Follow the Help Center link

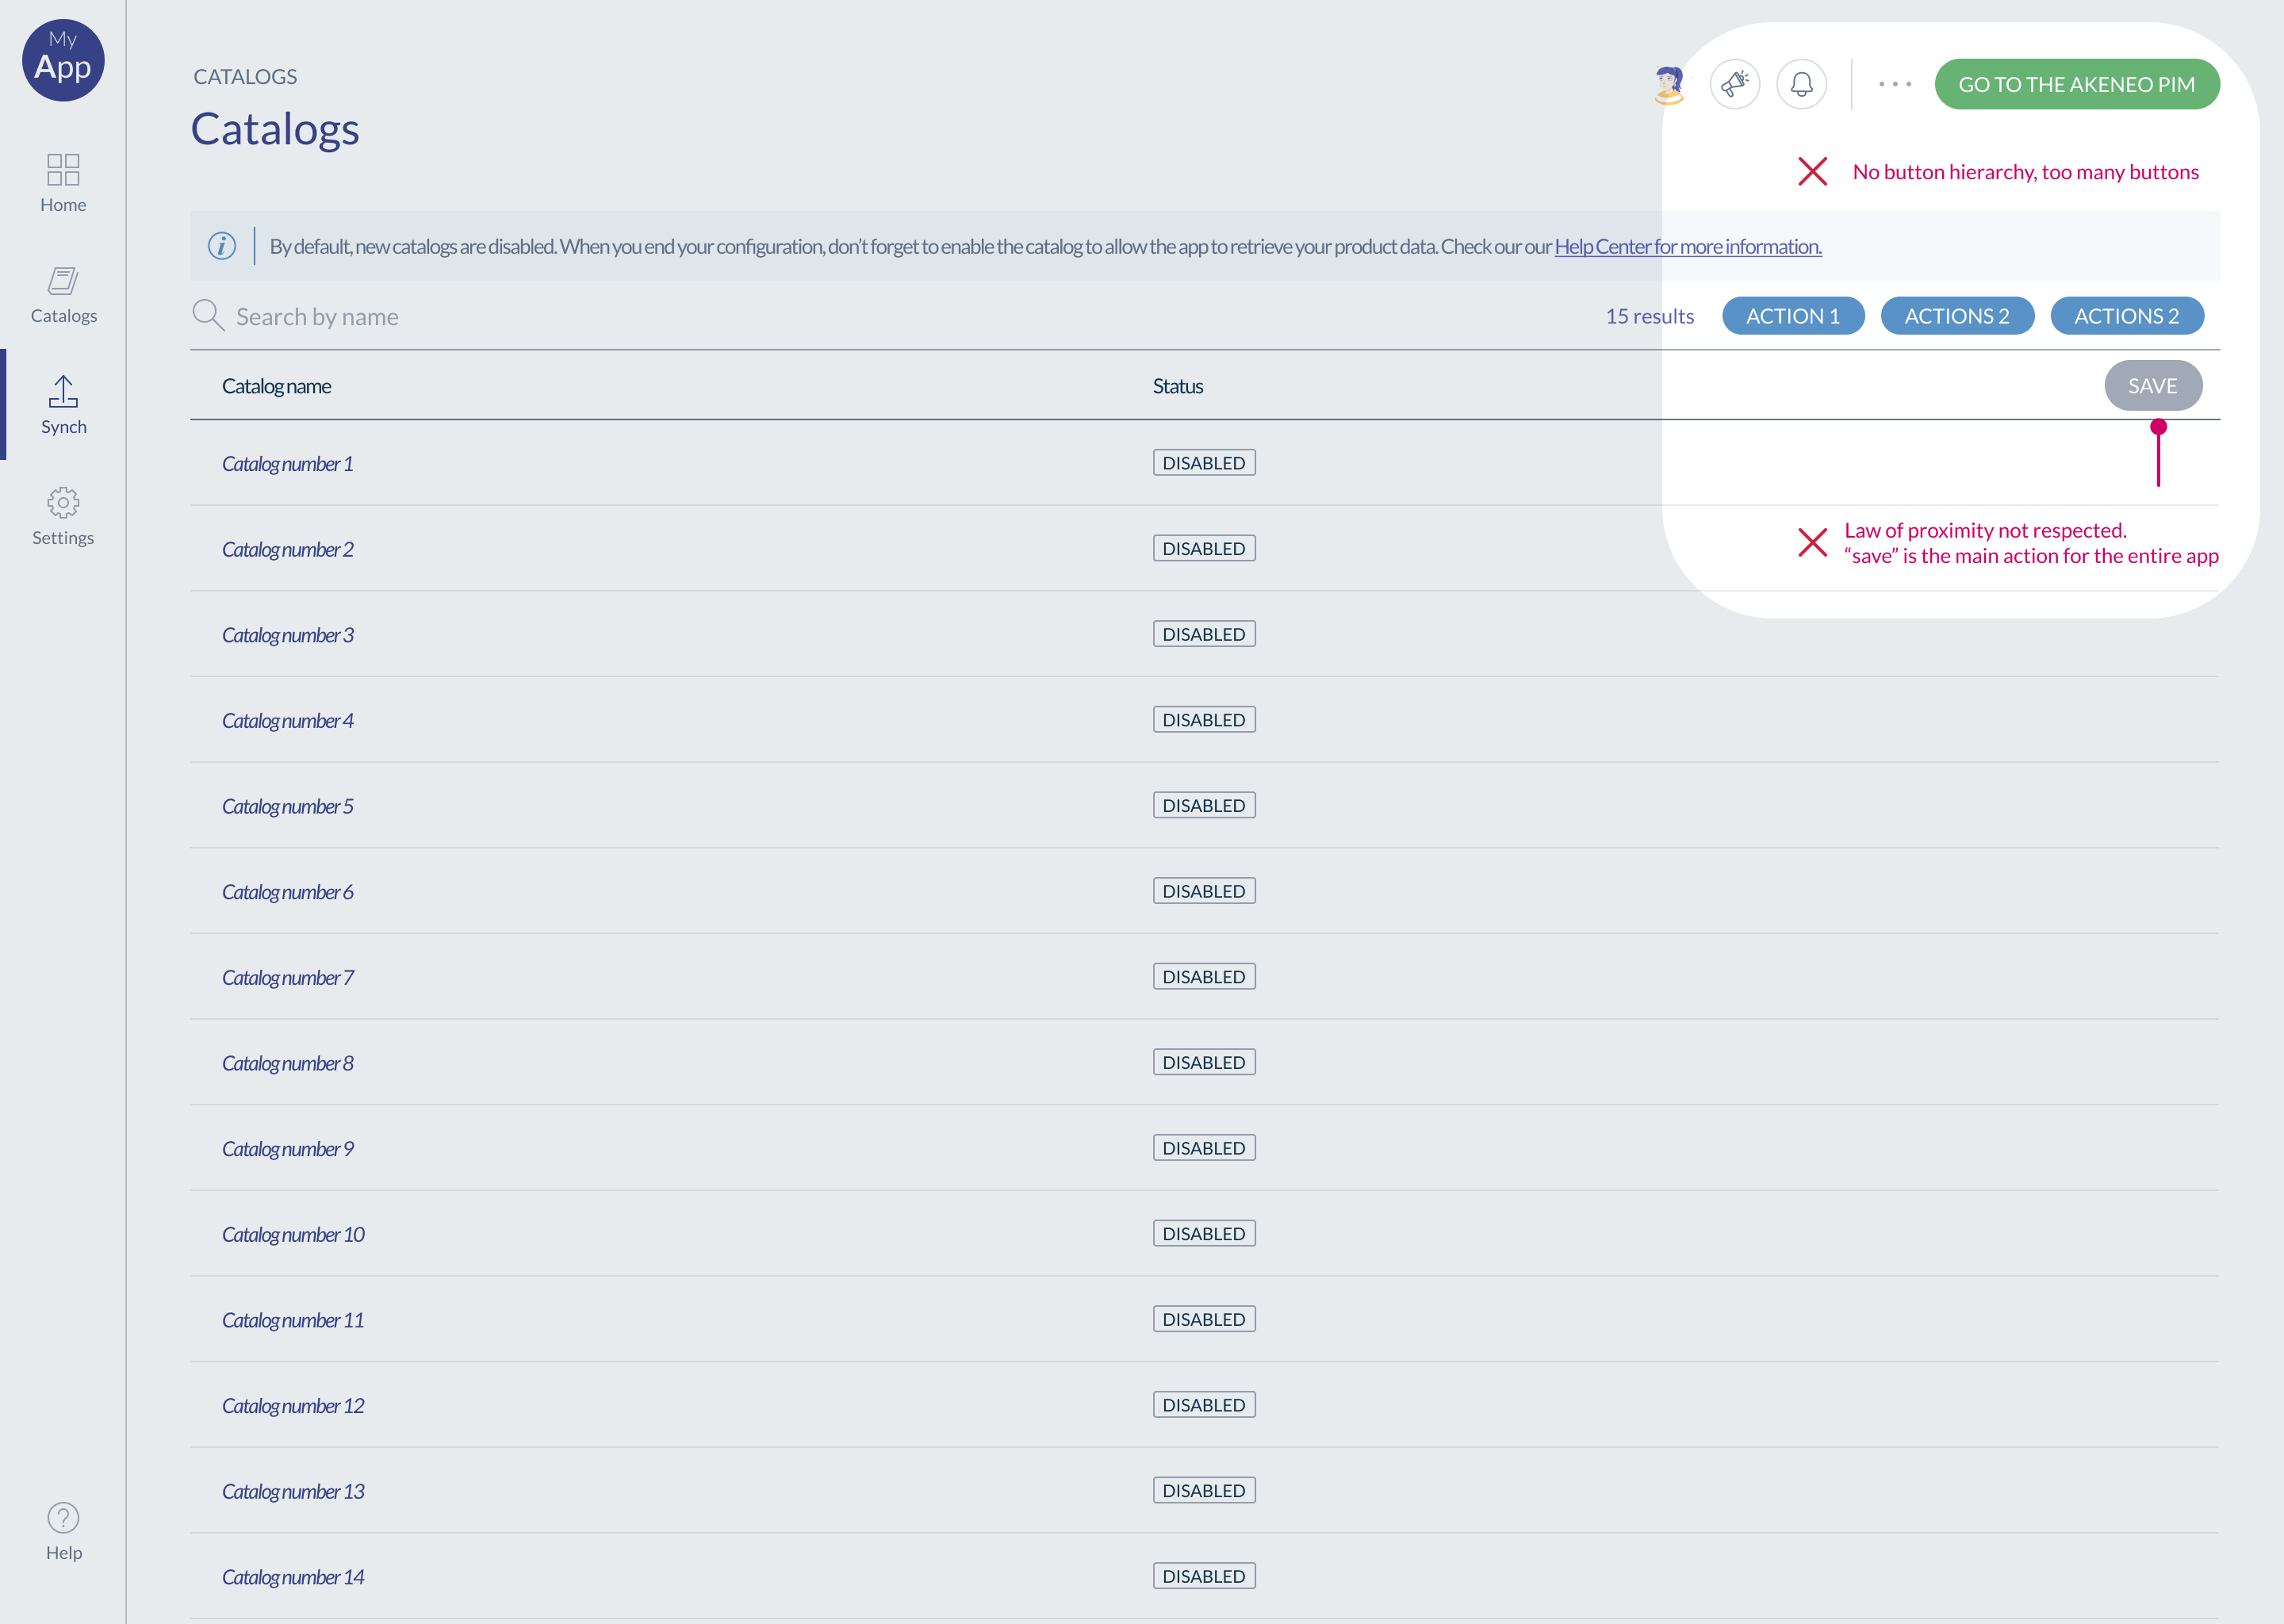(1687, 246)
